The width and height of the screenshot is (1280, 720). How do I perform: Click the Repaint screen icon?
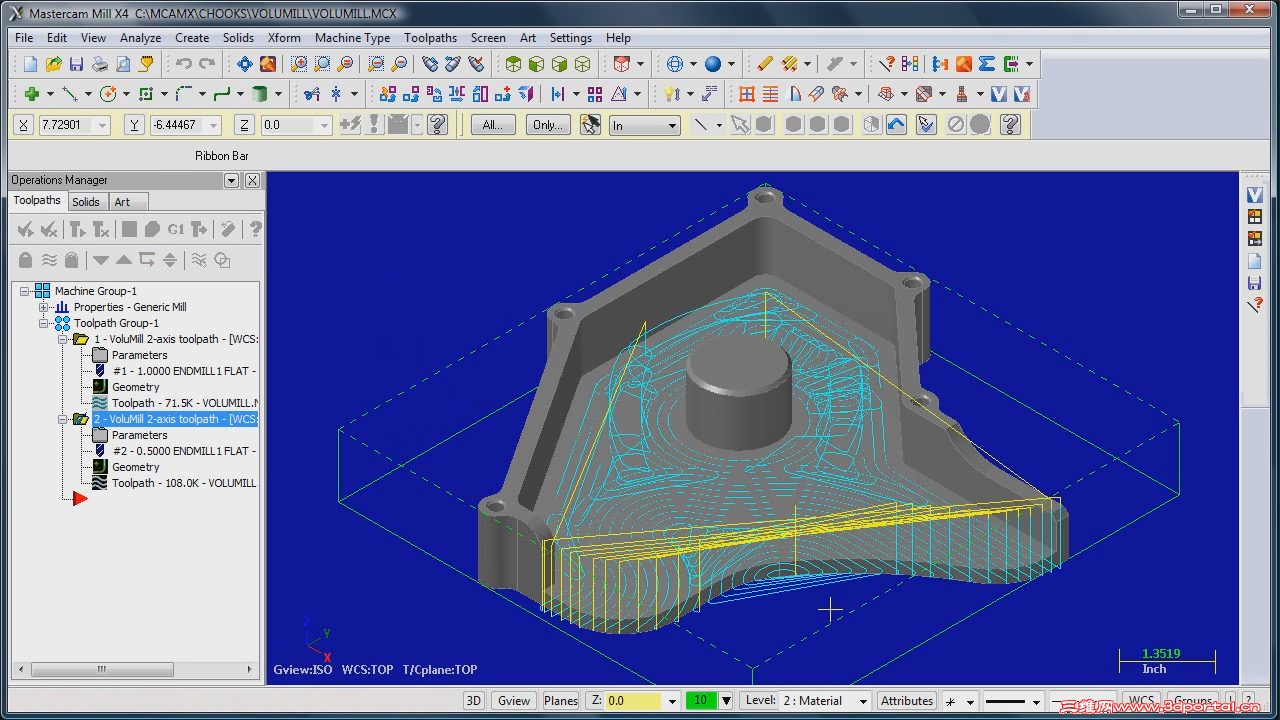[268, 64]
